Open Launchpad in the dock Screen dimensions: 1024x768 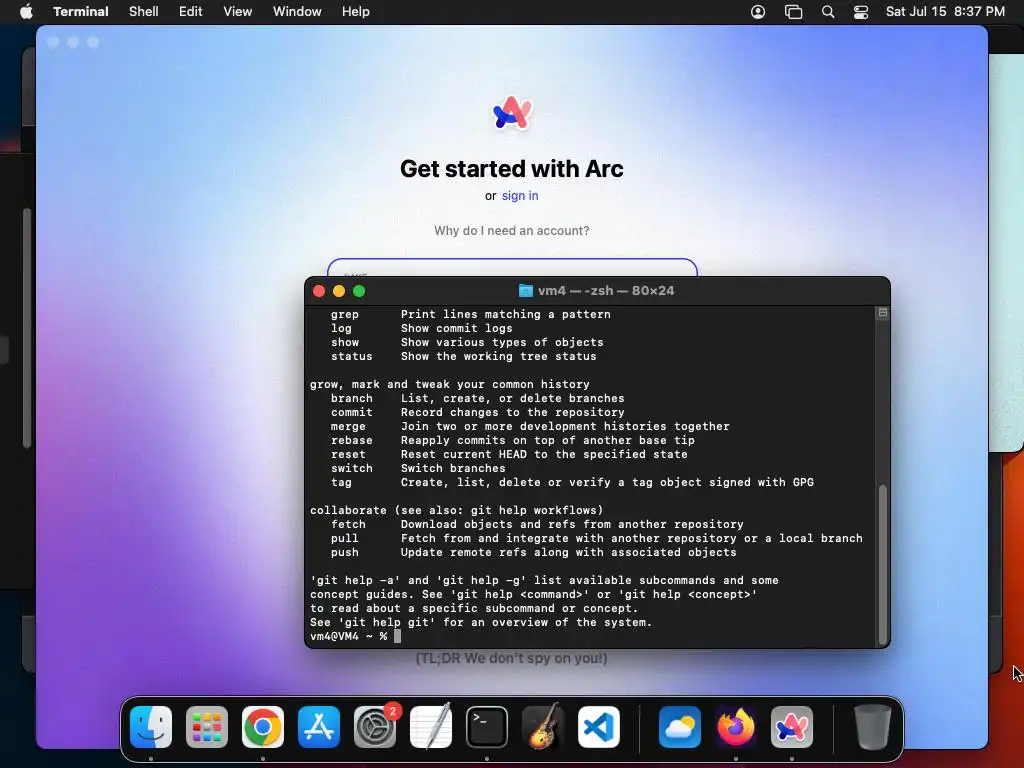tap(207, 727)
